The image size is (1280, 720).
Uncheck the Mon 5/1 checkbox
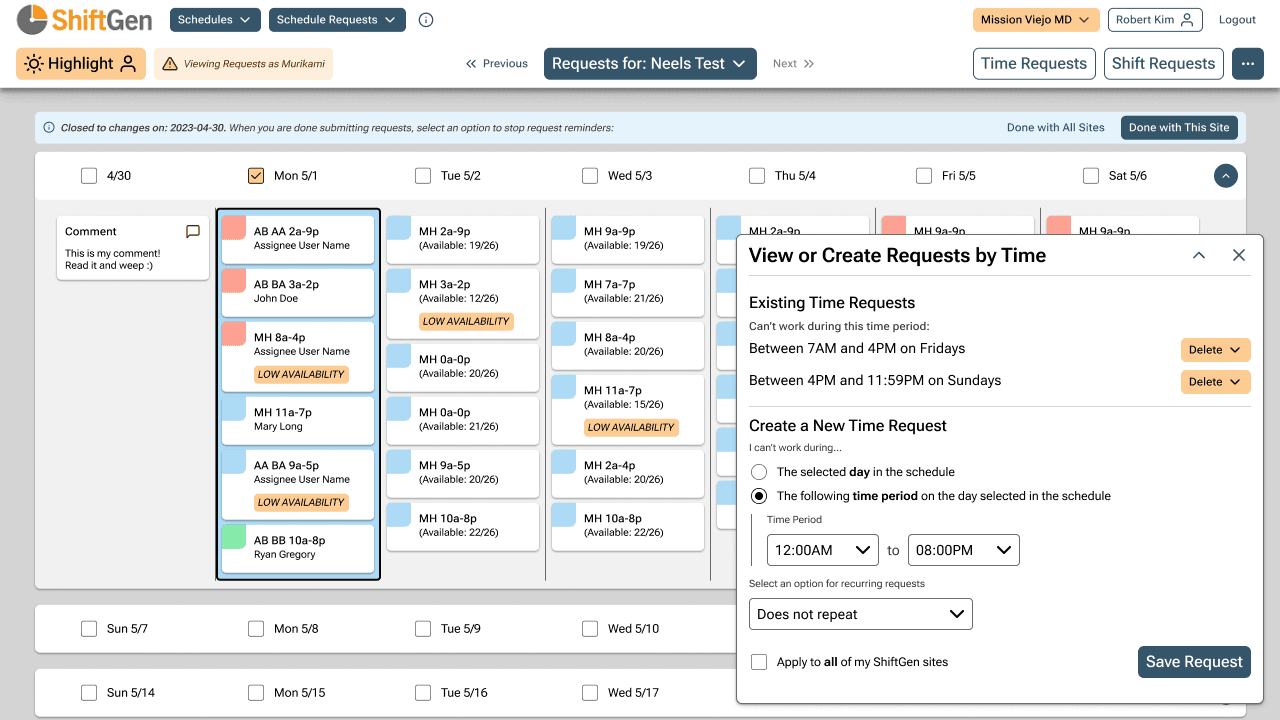click(x=256, y=176)
